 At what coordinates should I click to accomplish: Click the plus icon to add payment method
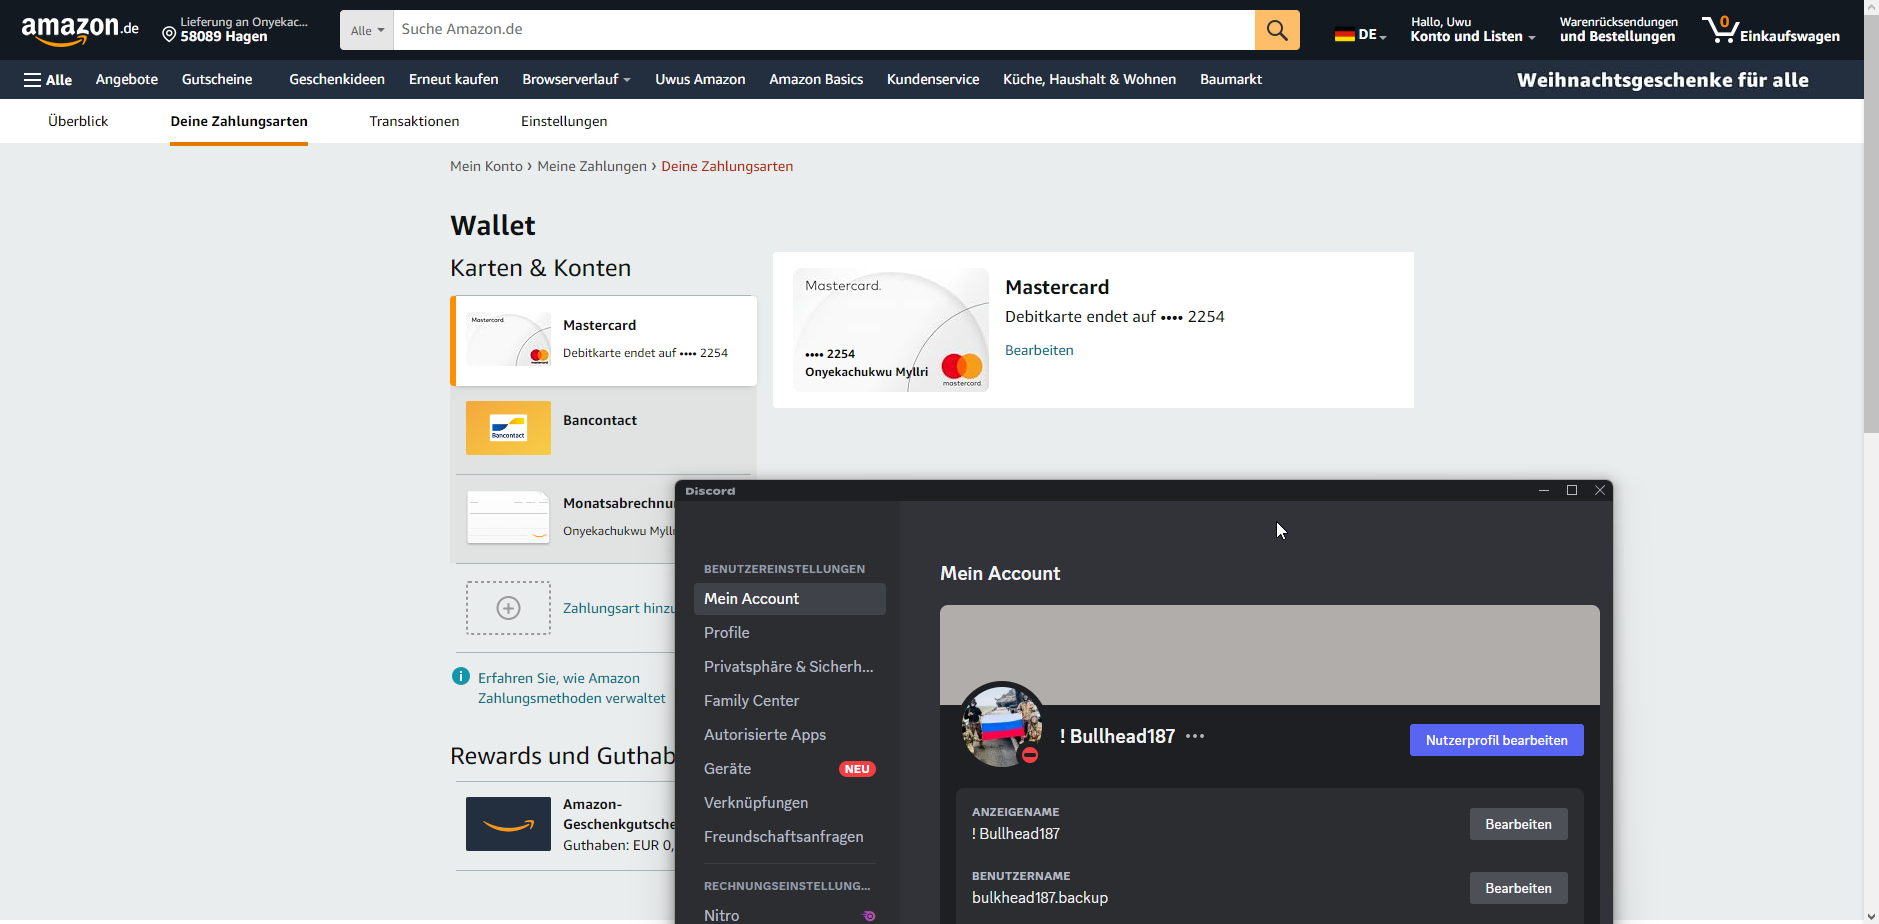pos(508,608)
